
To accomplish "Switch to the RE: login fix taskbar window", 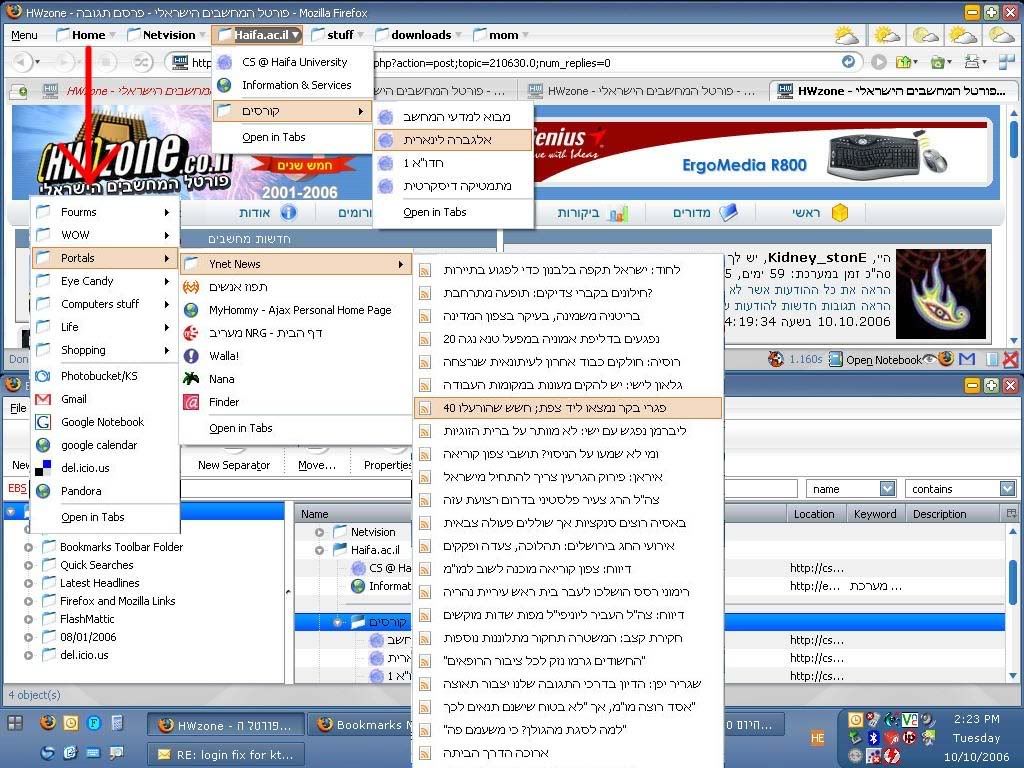I will pos(225,754).
